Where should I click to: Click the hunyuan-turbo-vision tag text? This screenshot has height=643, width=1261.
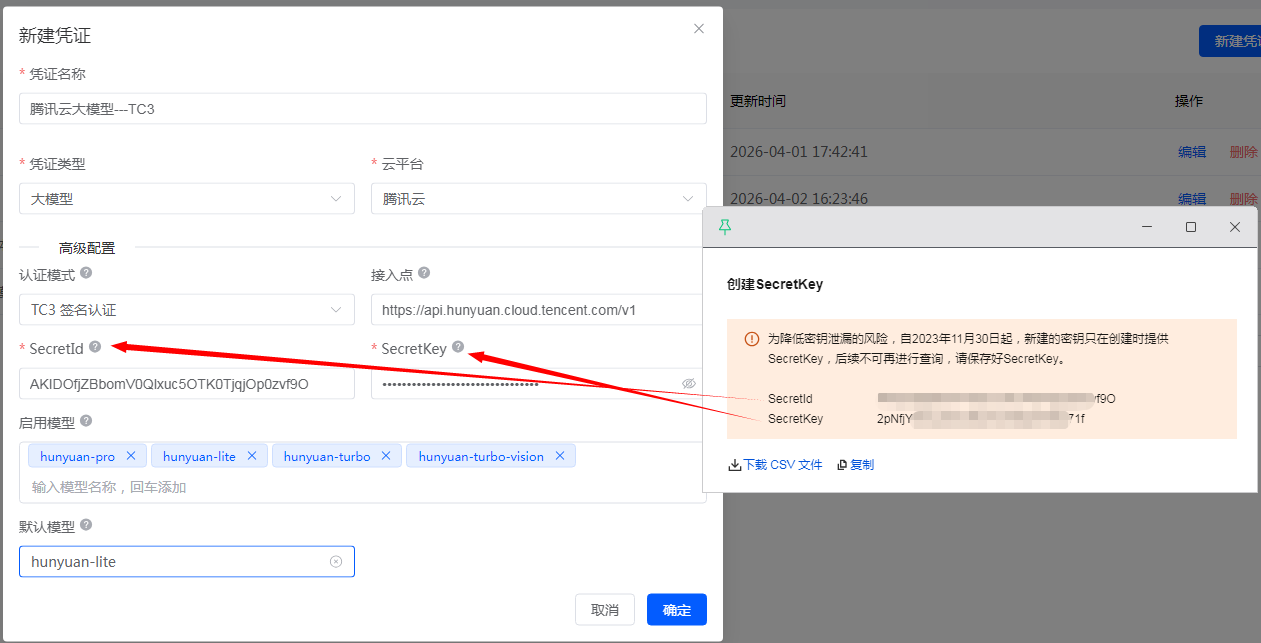[481, 456]
